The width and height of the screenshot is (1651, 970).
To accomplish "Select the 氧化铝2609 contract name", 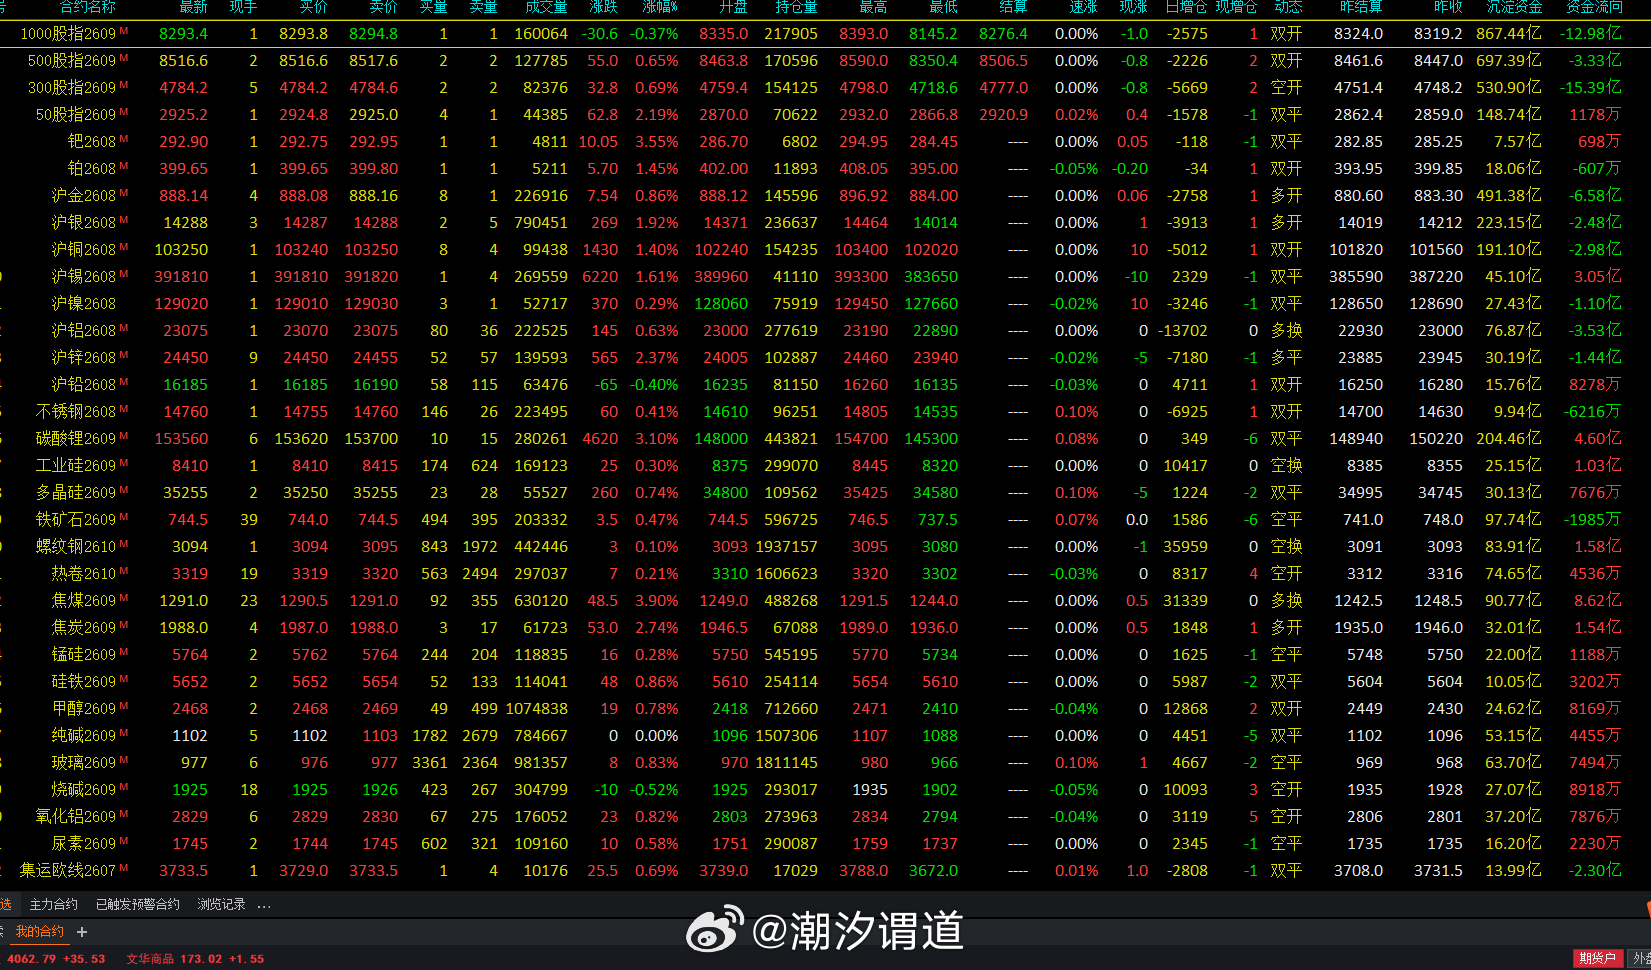I will click(76, 817).
